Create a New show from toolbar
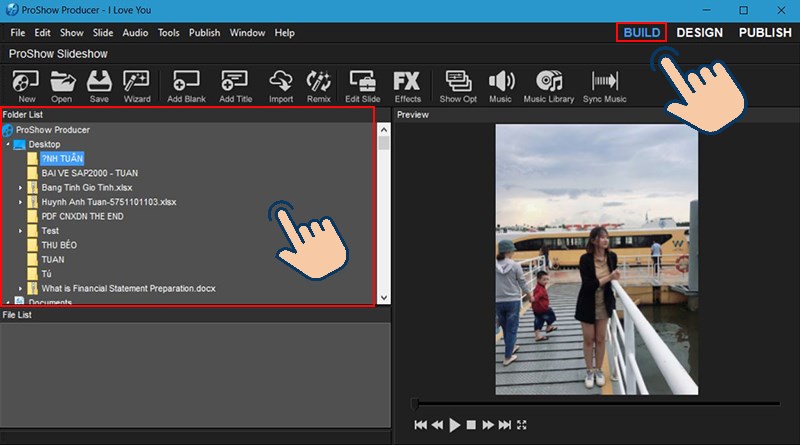 point(26,87)
